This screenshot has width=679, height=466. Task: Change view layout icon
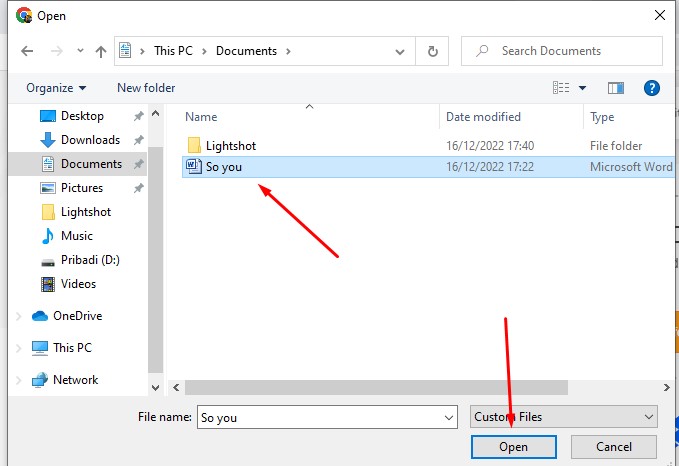561,88
